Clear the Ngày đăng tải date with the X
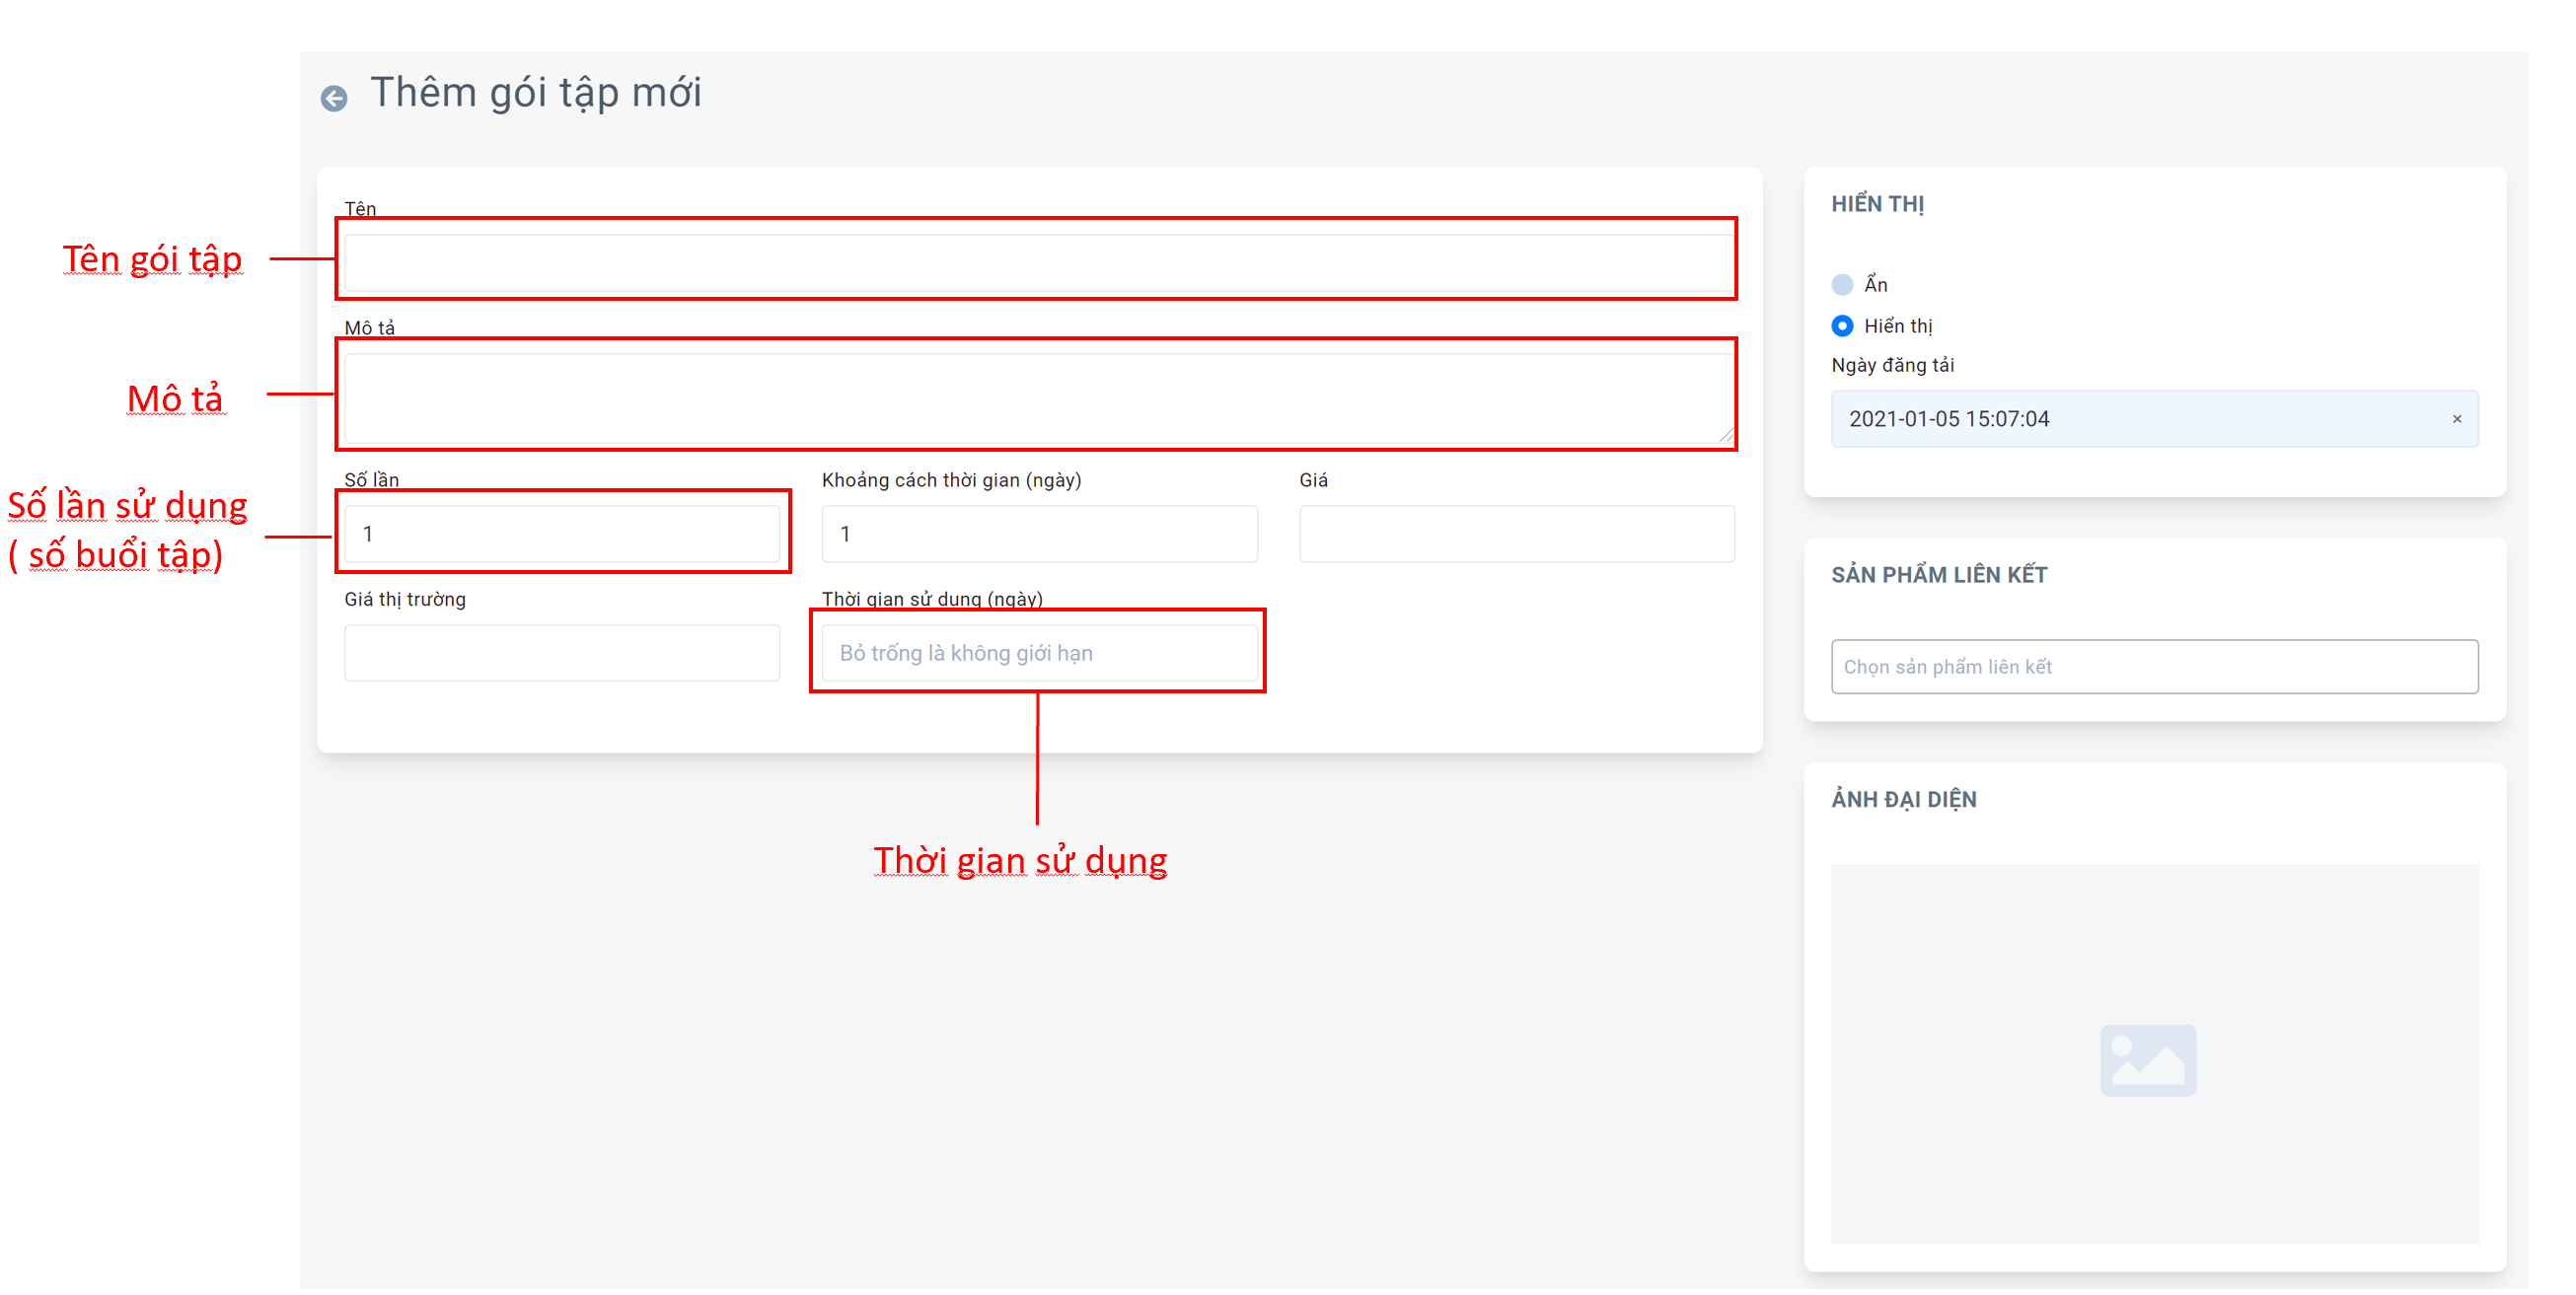2576x1295 pixels. [x=2457, y=419]
